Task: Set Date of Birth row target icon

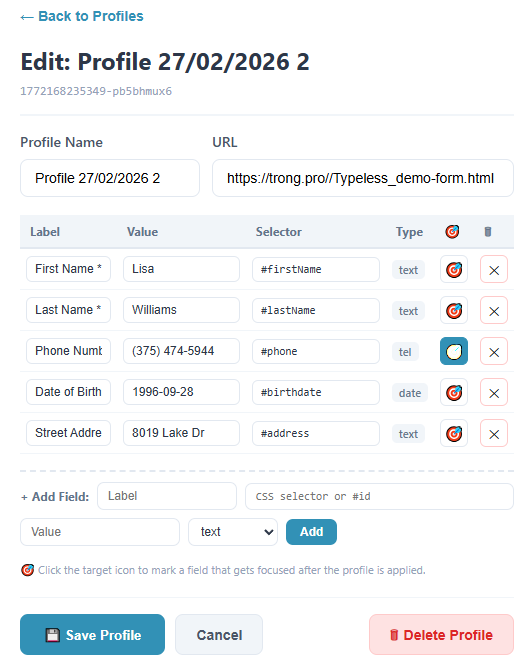Action: coord(454,392)
